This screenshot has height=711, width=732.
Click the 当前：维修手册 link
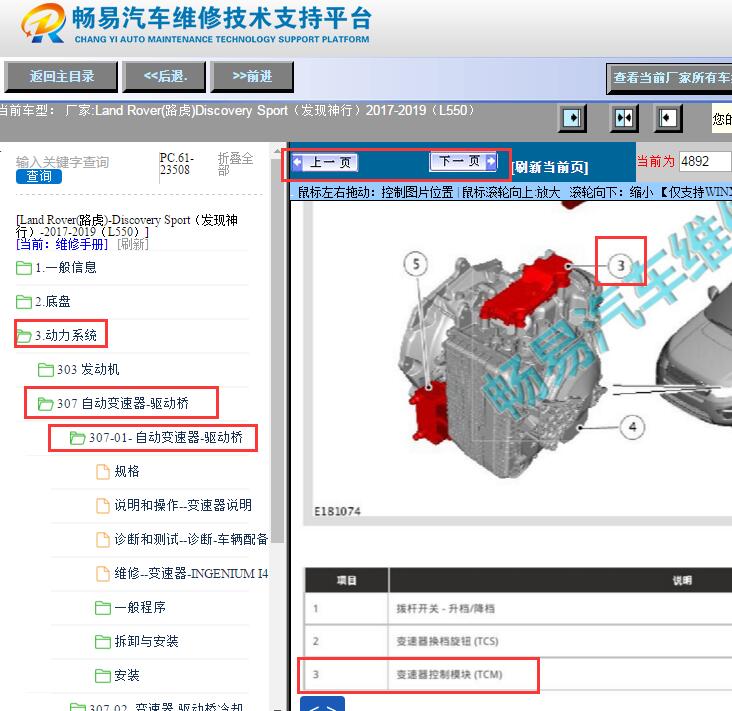pyautogui.click(x=62, y=244)
